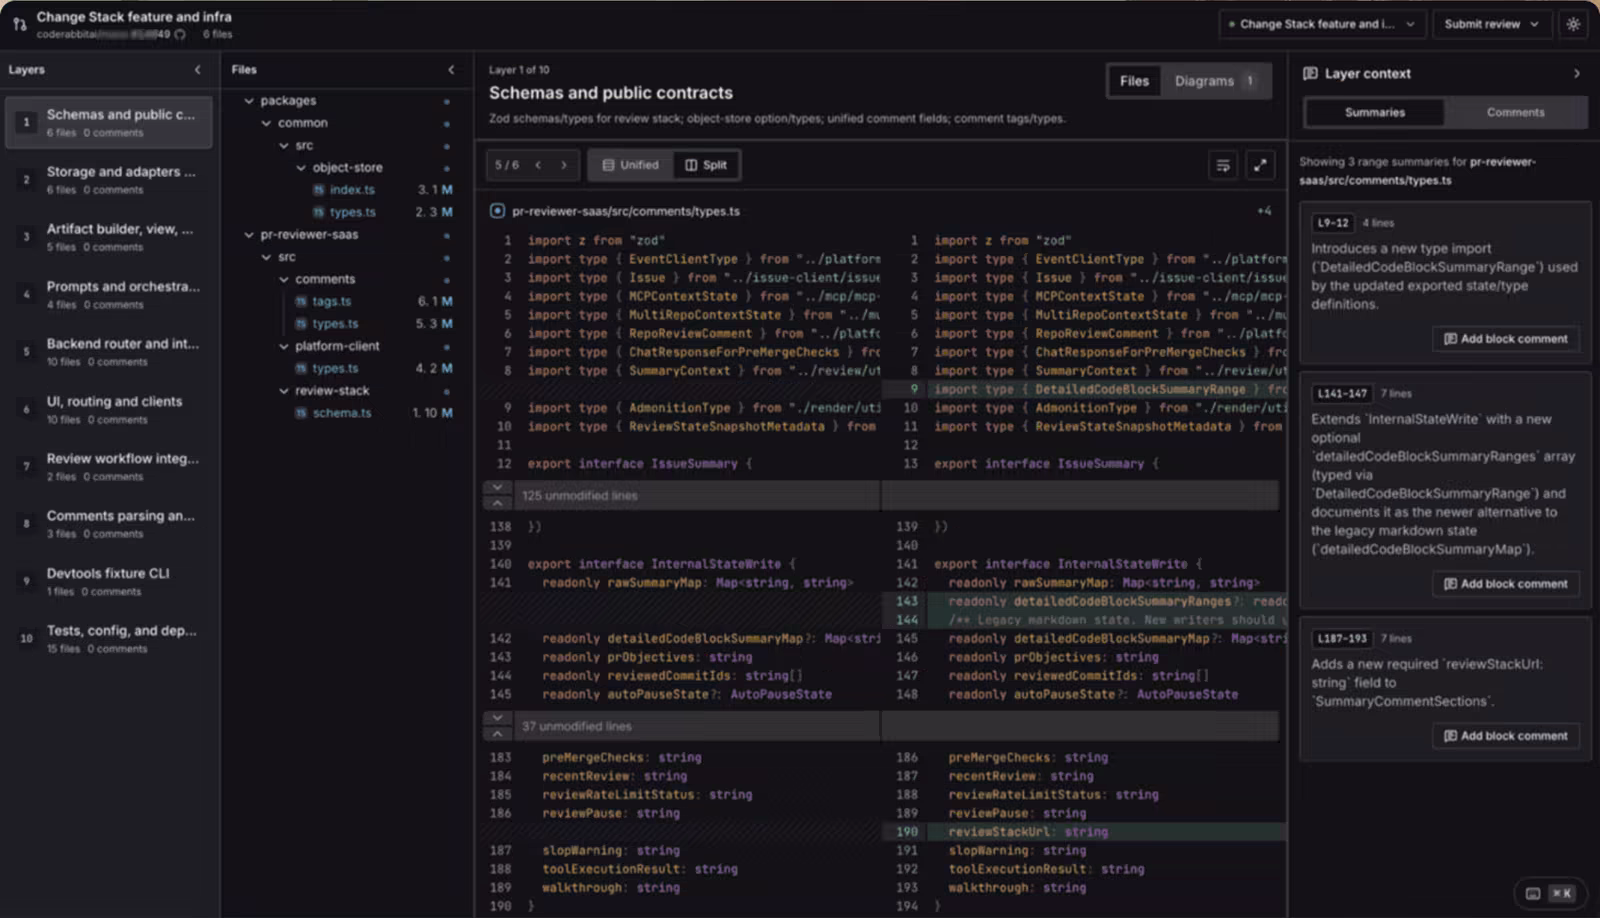
Task: Click the L187-193 range label
Action: [1342, 638]
